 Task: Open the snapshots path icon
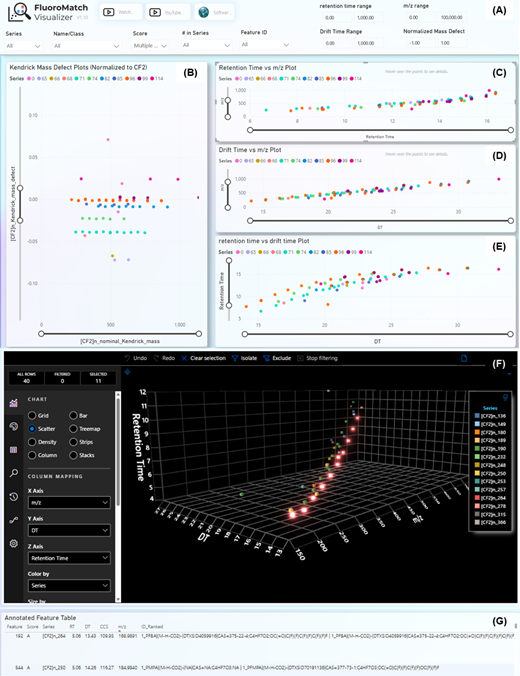click(13, 520)
